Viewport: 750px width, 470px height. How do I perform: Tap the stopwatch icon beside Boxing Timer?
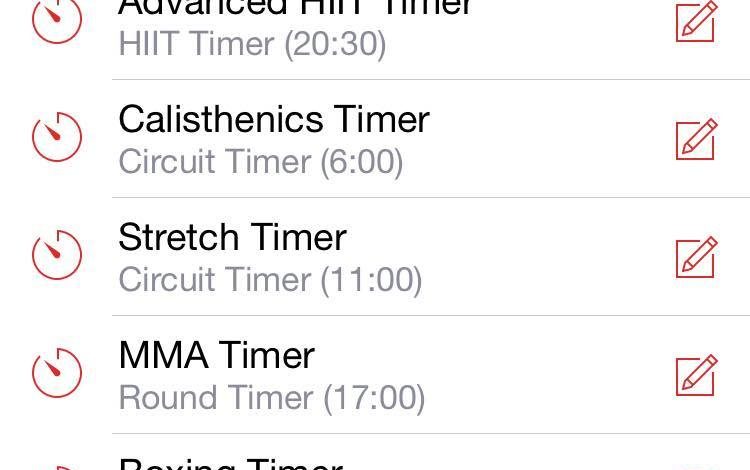pos(57,468)
